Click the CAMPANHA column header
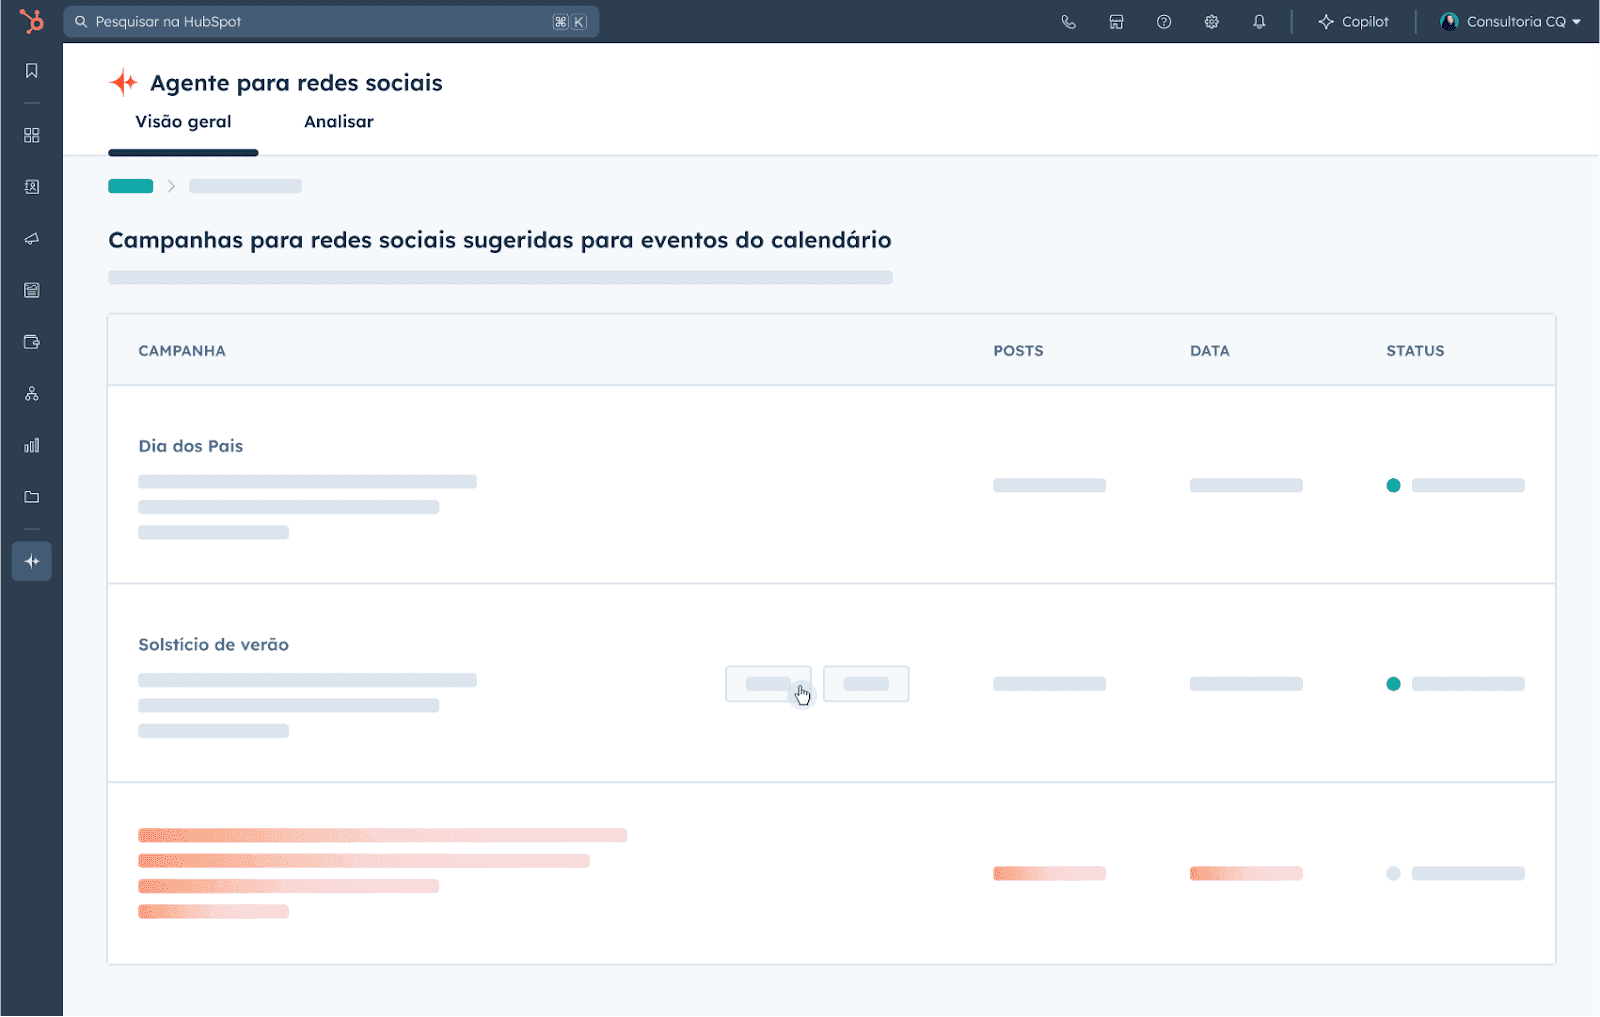Viewport: 1600px width, 1017px height. tap(182, 351)
